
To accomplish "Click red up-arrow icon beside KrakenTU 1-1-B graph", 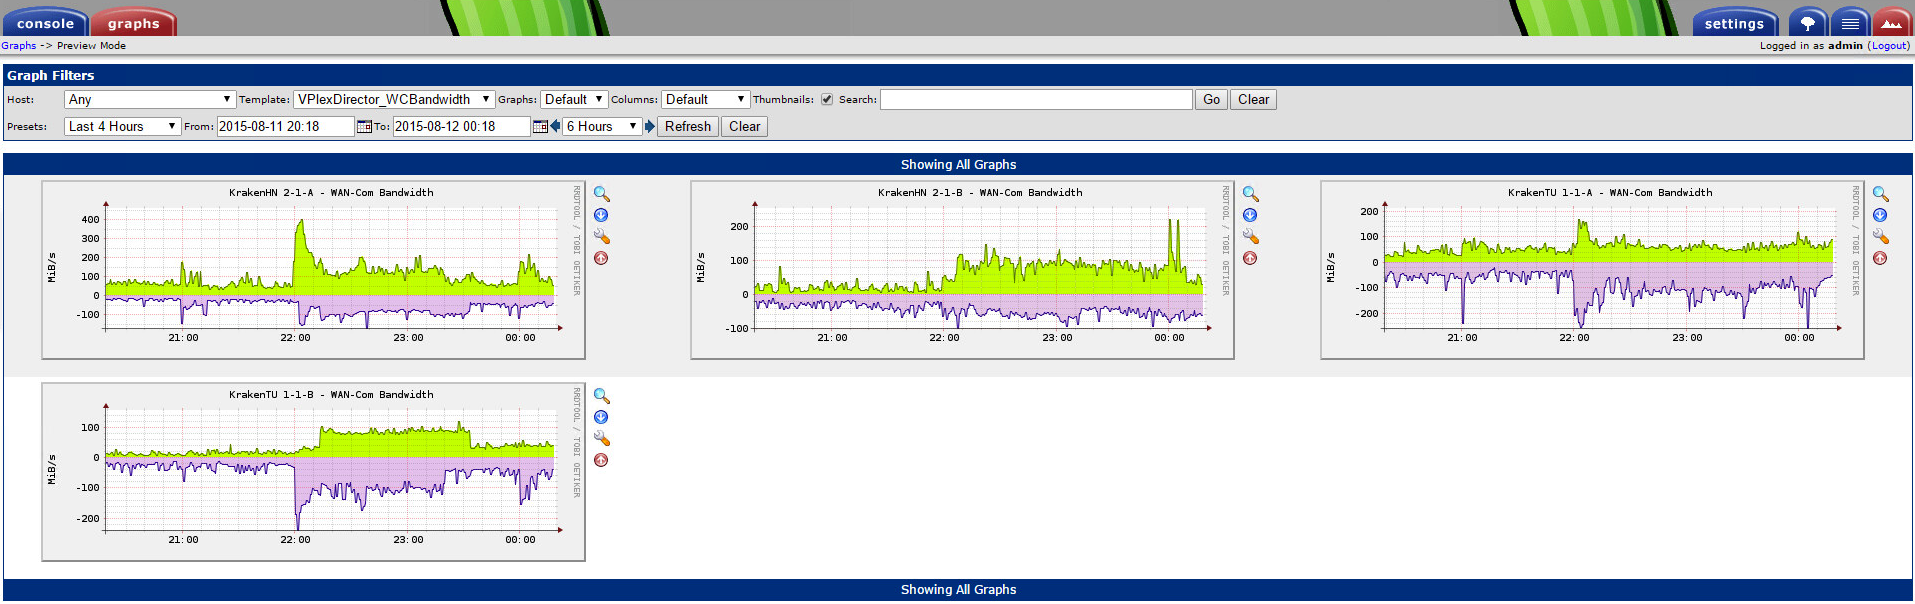I will pyautogui.click(x=601, y=460).
